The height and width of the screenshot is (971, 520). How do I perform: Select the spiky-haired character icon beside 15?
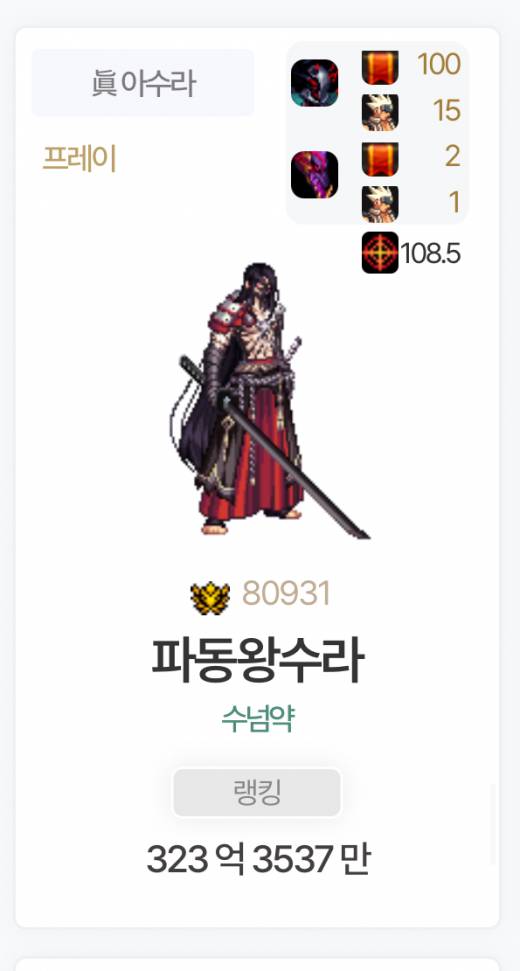(380, 113)
